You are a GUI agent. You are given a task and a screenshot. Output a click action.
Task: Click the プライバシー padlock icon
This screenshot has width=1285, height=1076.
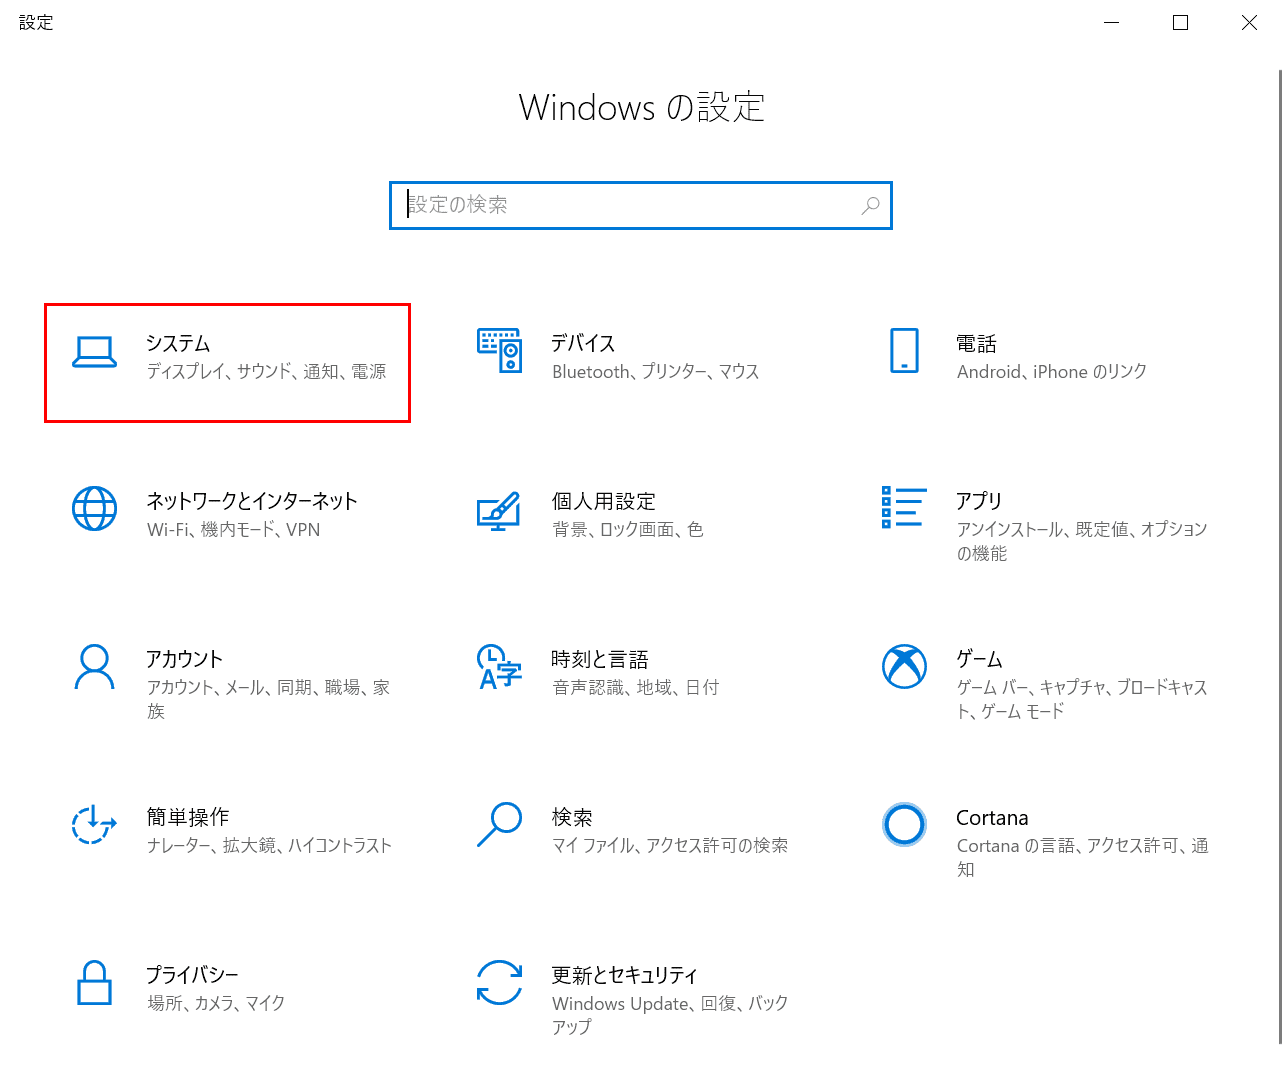(x=94, y=982)
